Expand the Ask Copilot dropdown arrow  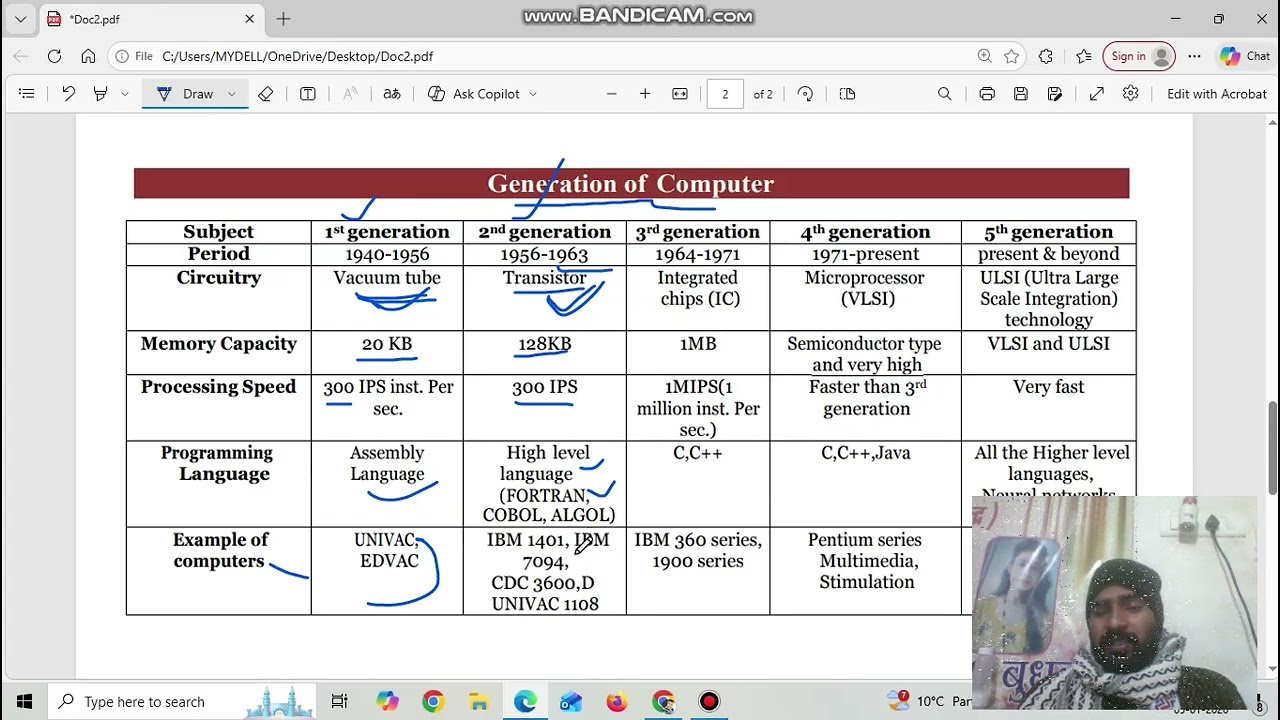(x=533, y=93)
